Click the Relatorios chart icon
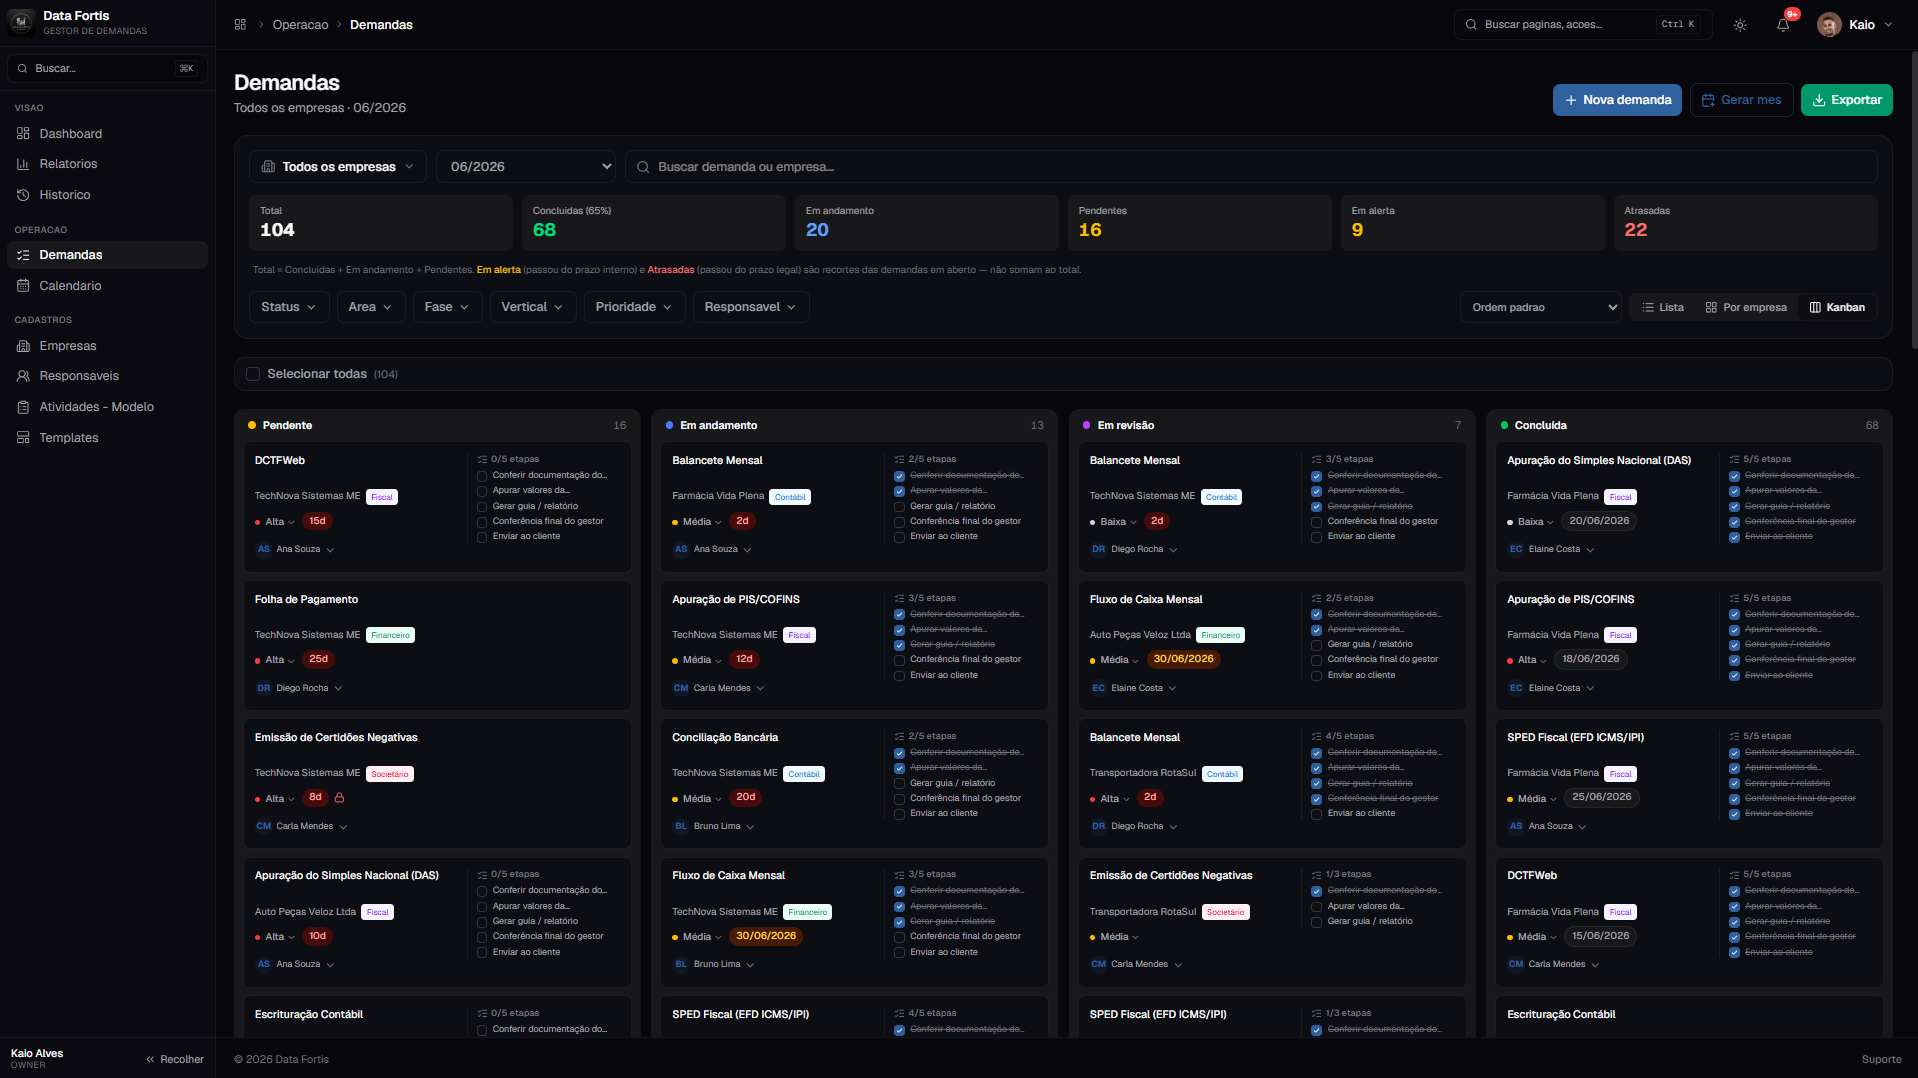This screenshot has height=1078, width=1918. pyautogui.click(x=23, y=164)
